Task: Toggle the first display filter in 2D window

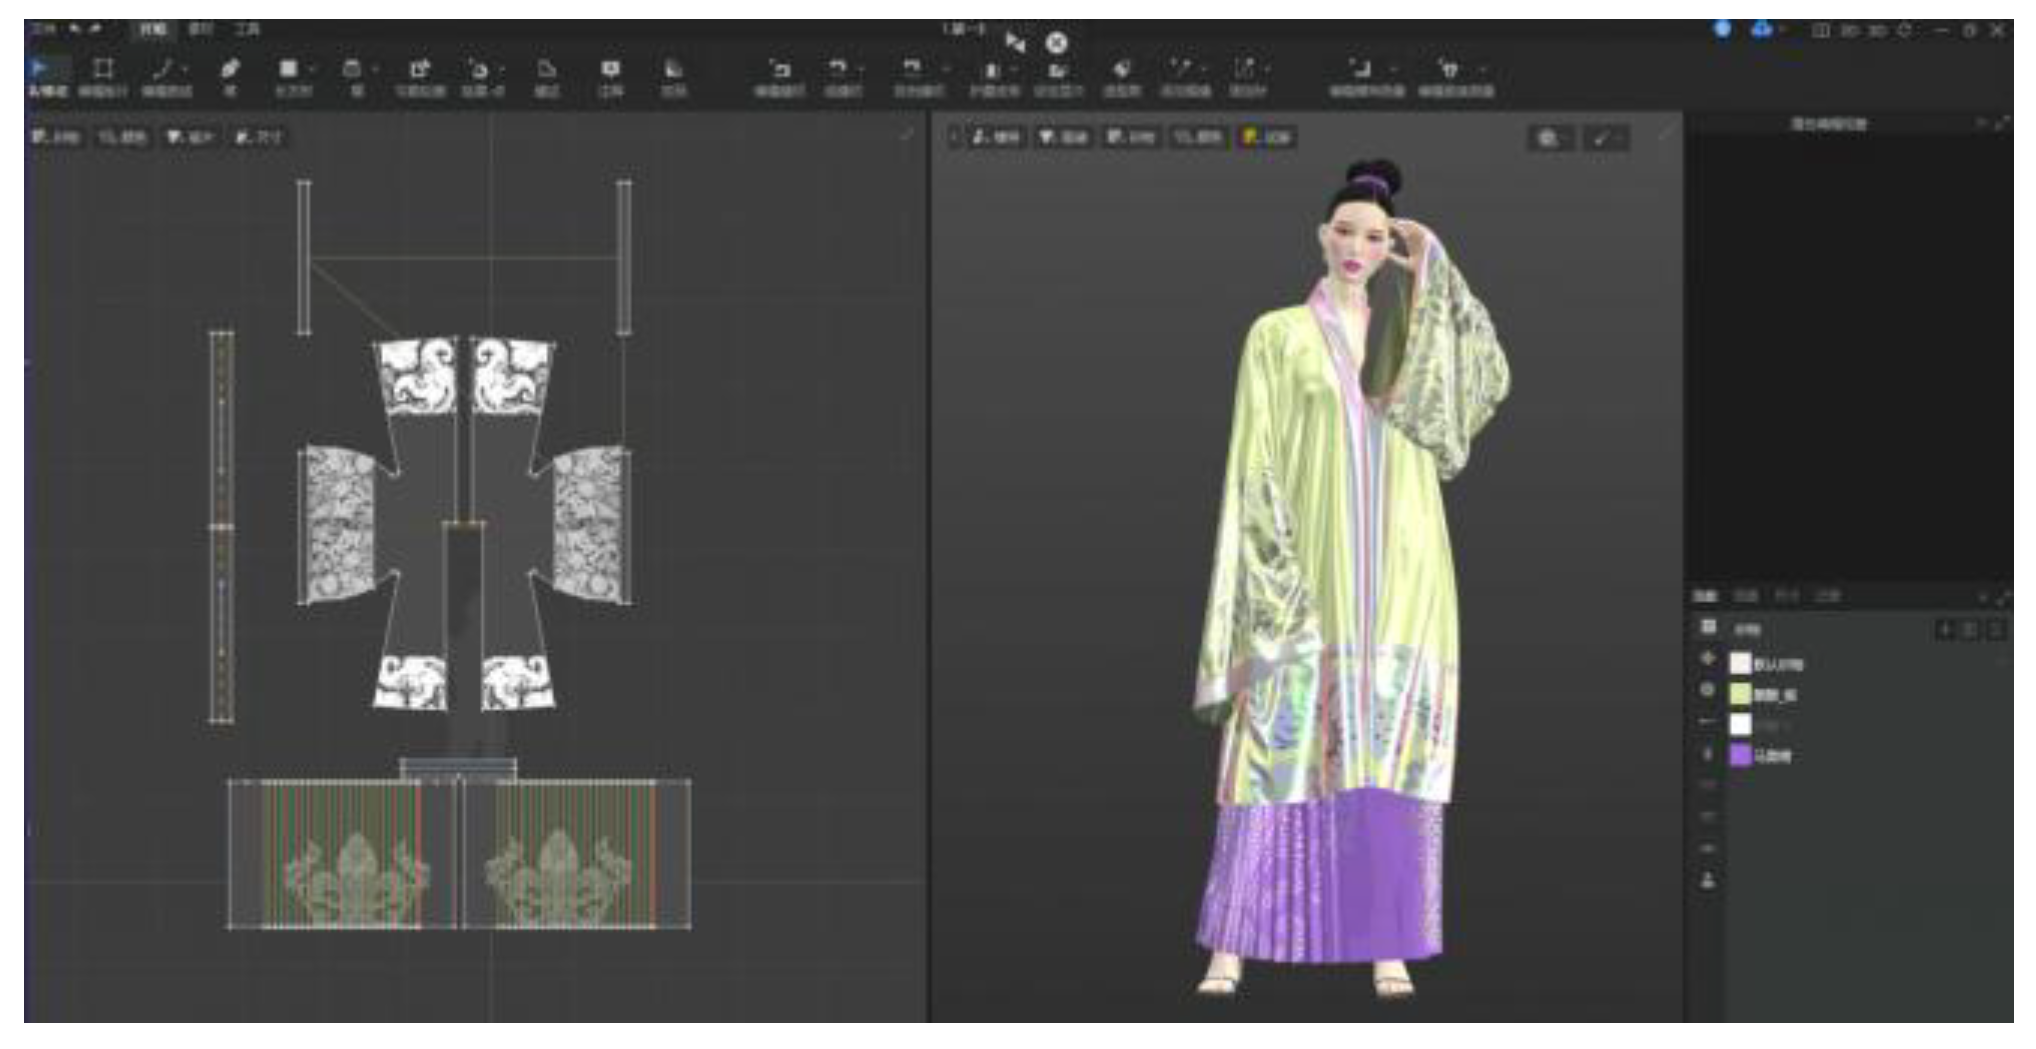Action: coord(56,137)
